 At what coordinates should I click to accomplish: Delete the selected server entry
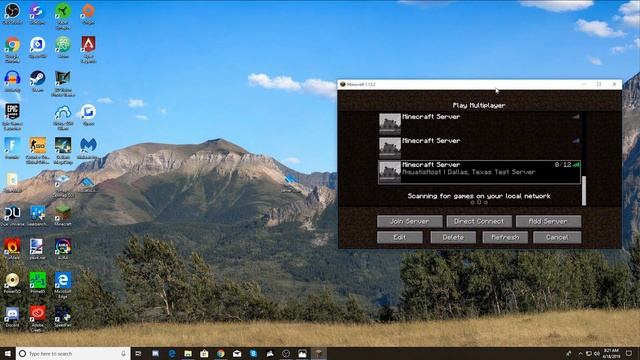tap(453, 237)
